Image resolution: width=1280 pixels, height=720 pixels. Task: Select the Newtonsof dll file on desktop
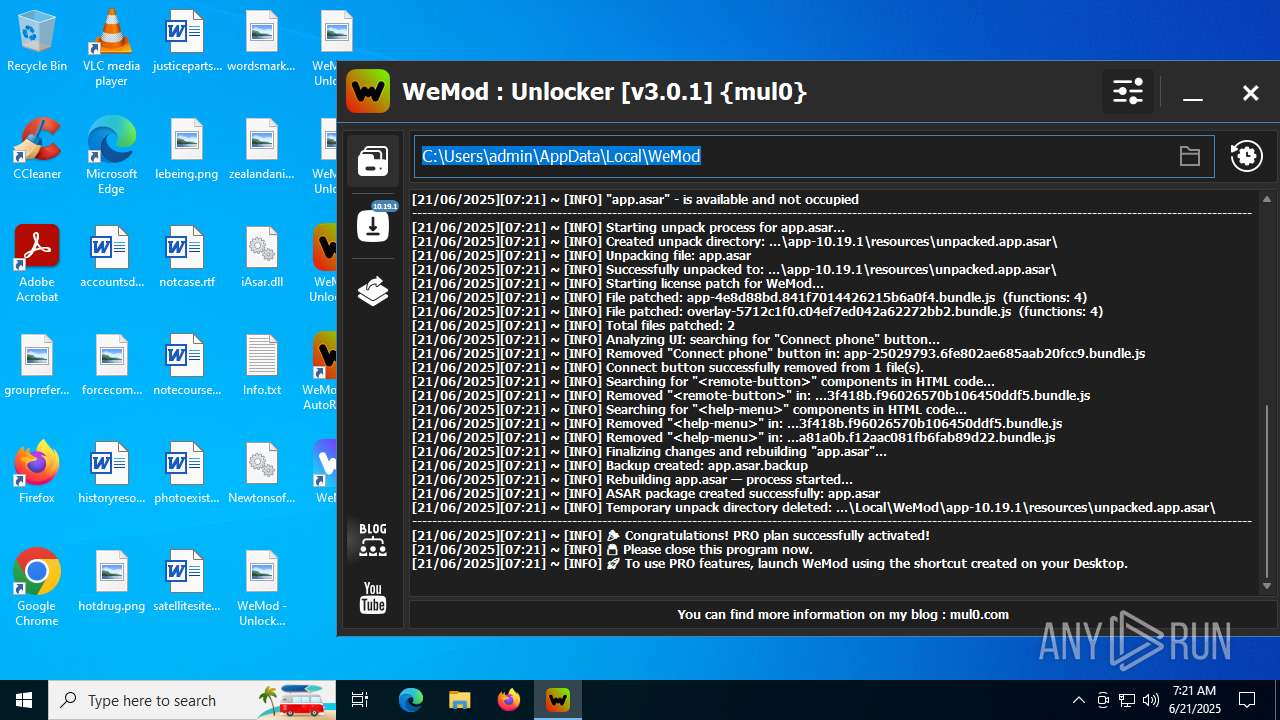tap(261, 475)
